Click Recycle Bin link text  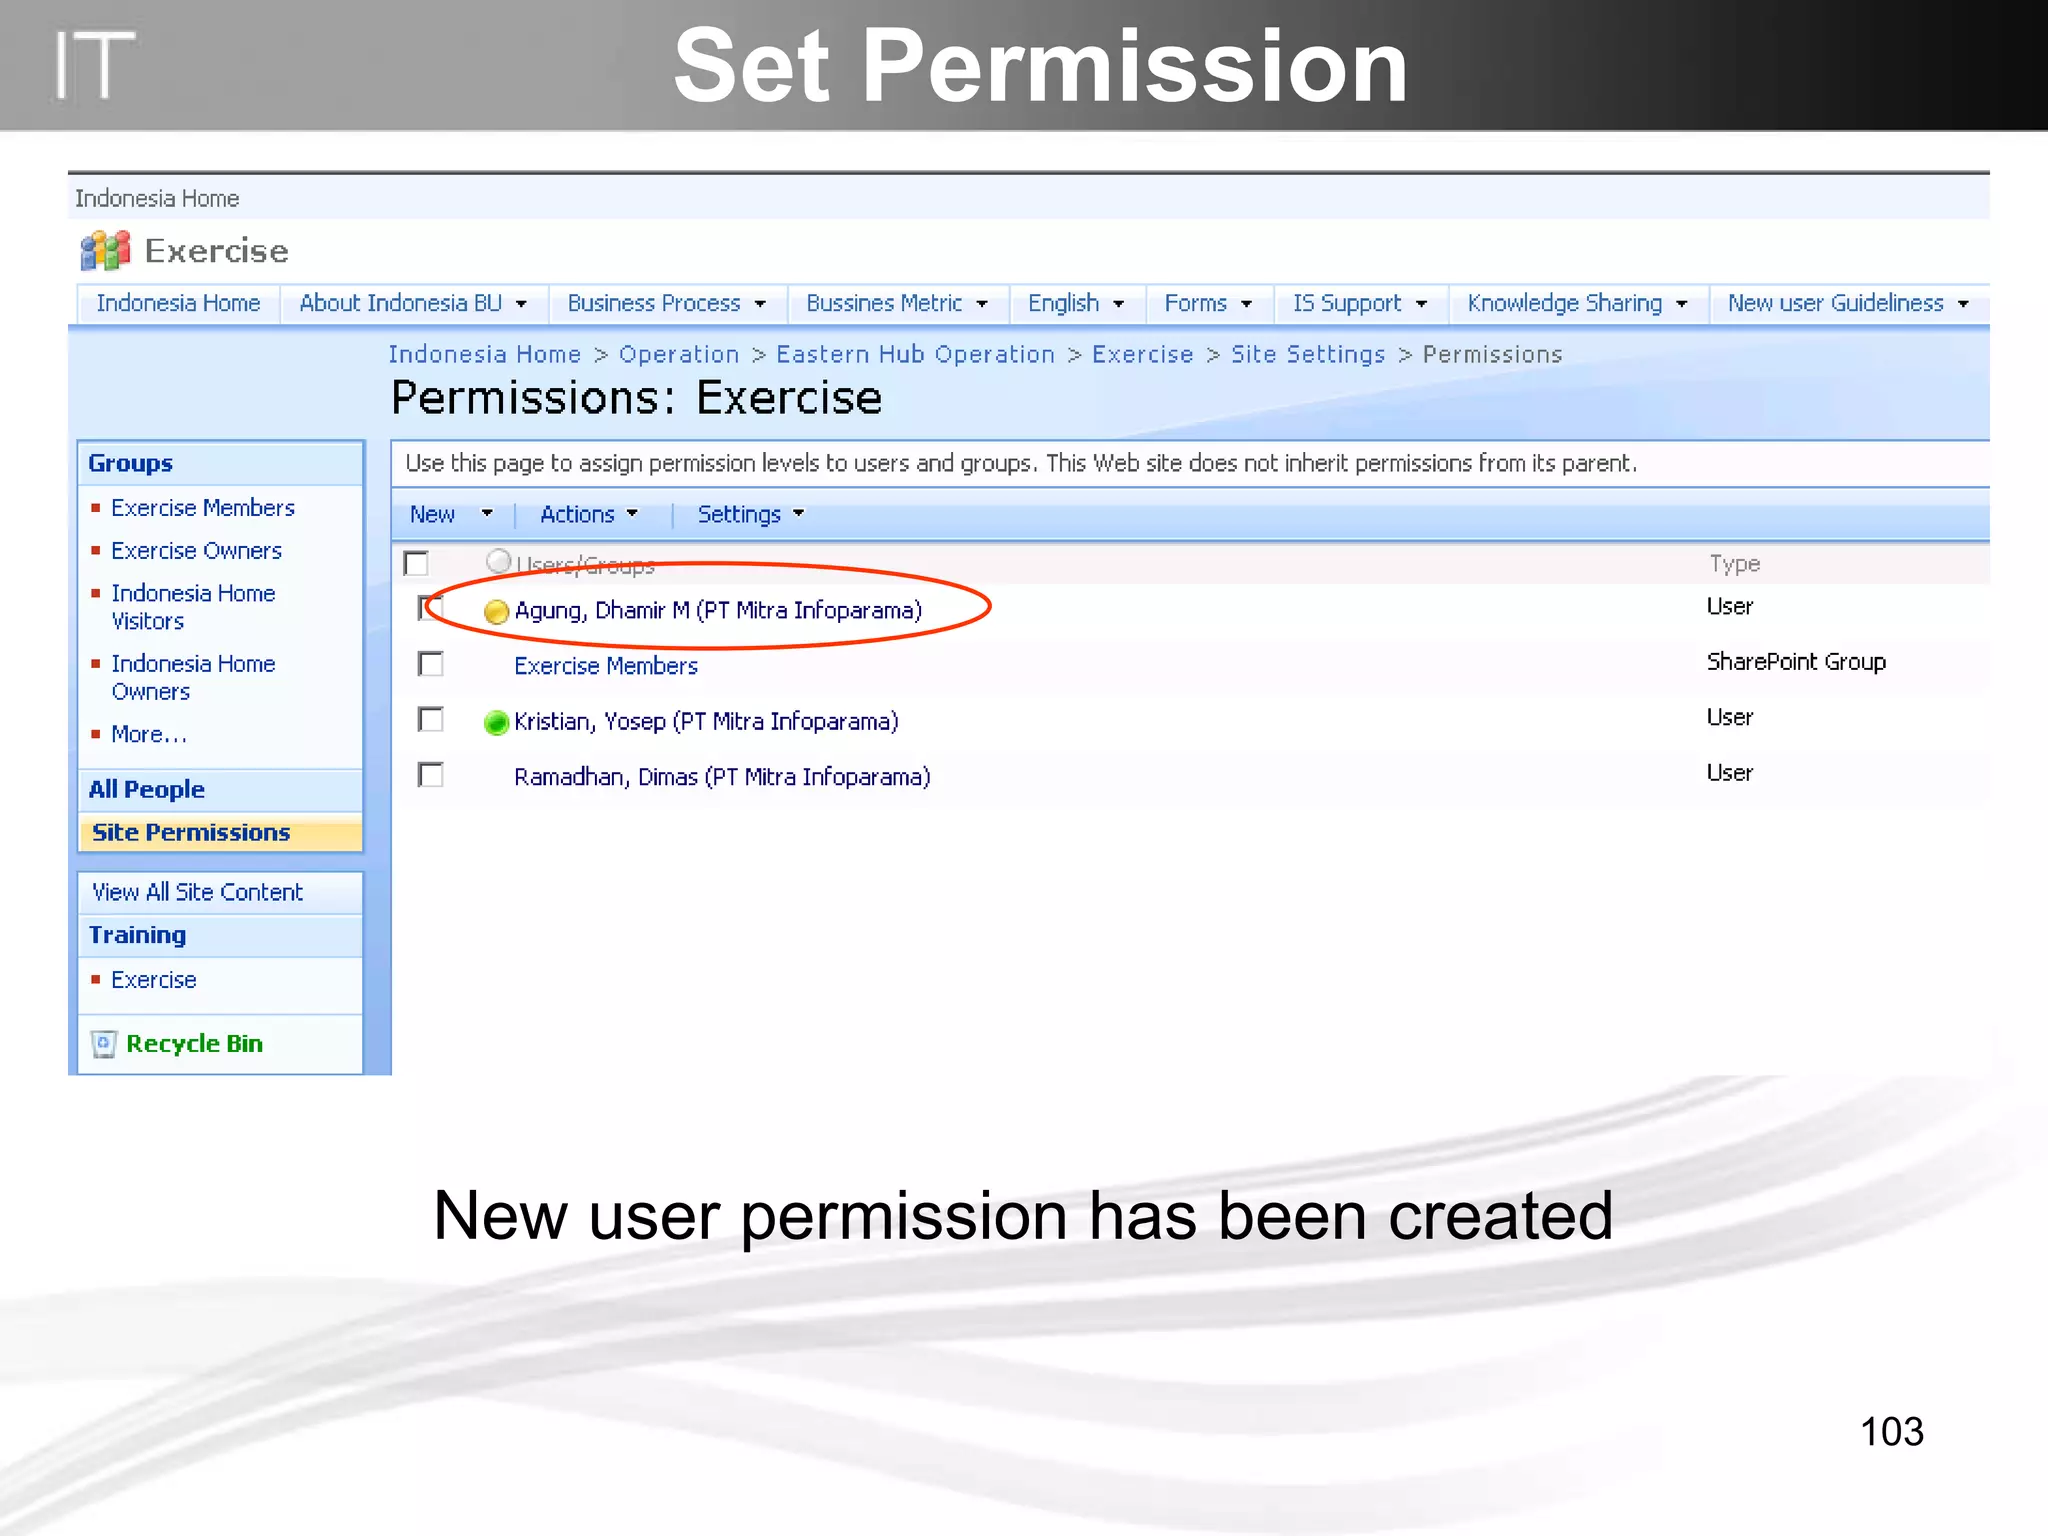pyautogui.click(x=194, y=1043)
